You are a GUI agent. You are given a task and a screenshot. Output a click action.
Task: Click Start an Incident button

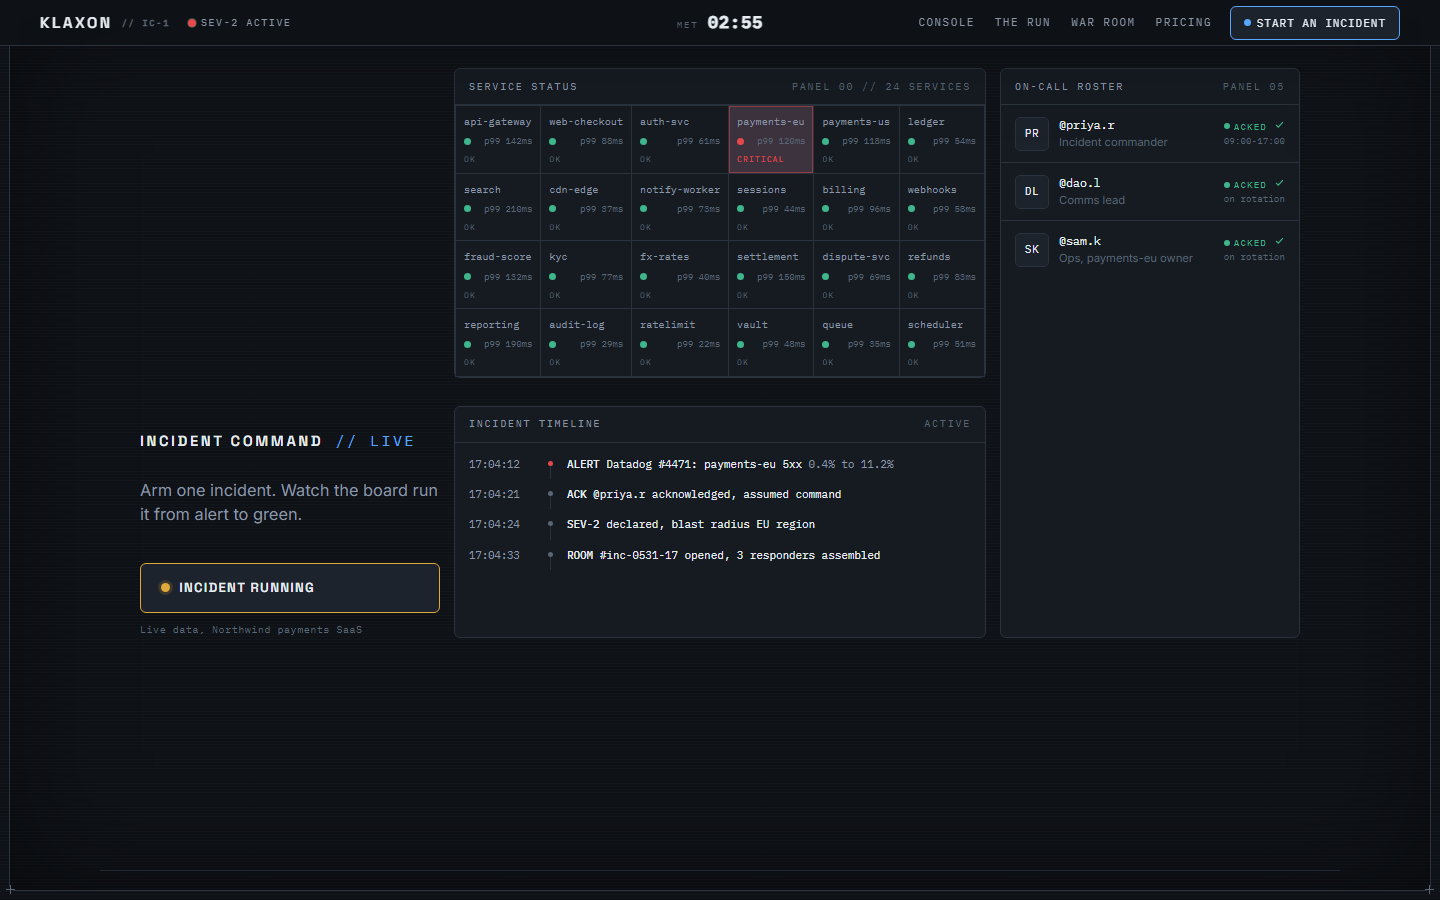click(1314, 23)
